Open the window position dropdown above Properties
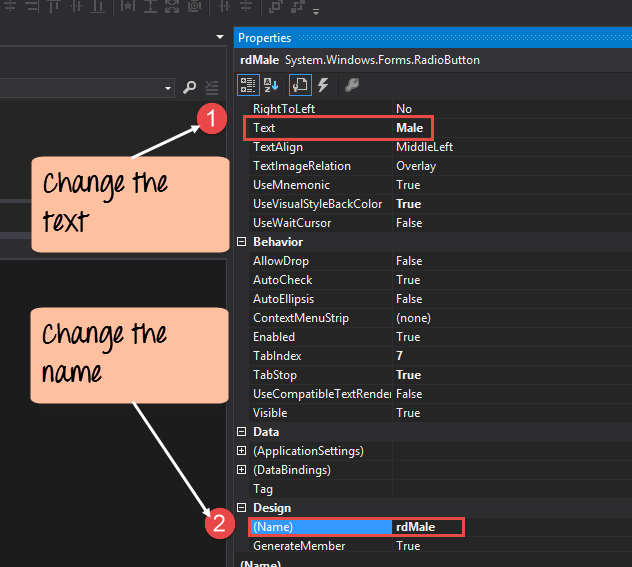 coord(220,38)
